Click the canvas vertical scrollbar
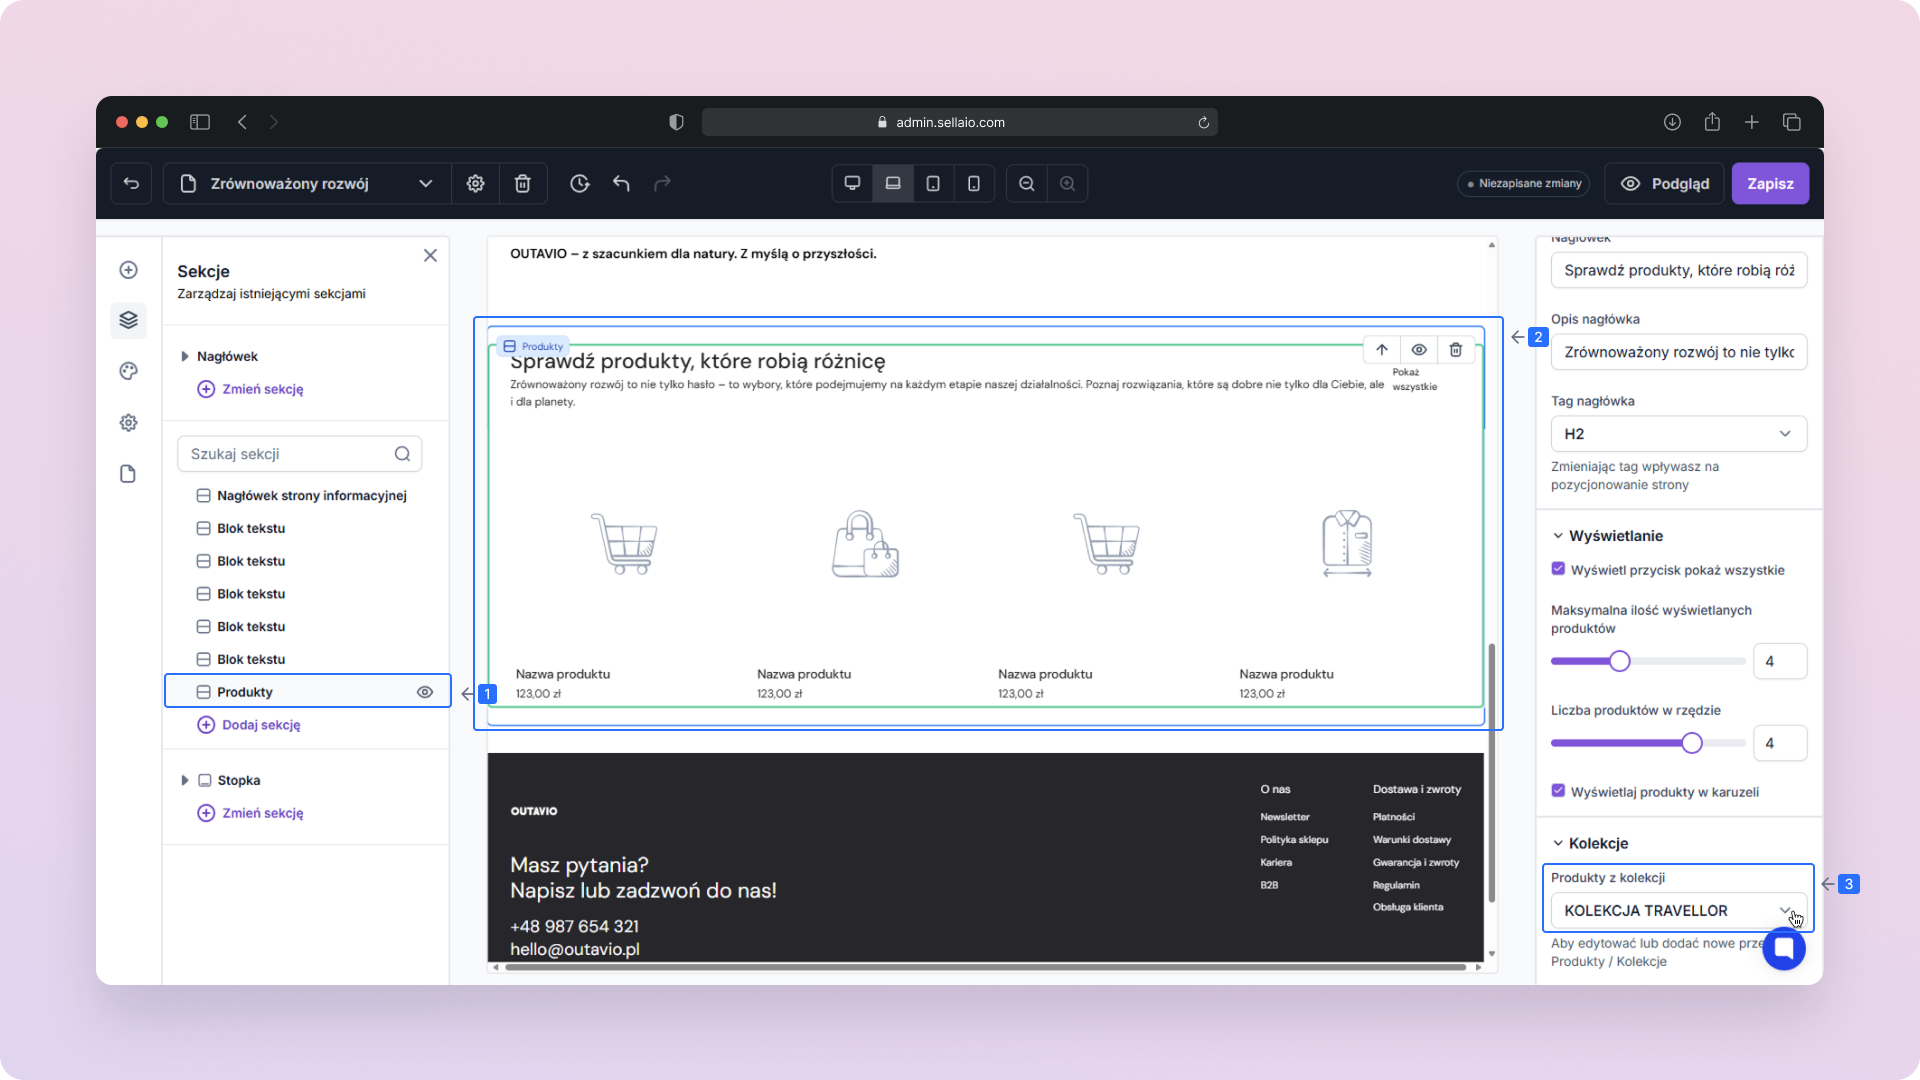The height and width of the screenshot is (1080, 1920). click(x=1492, y=773)
